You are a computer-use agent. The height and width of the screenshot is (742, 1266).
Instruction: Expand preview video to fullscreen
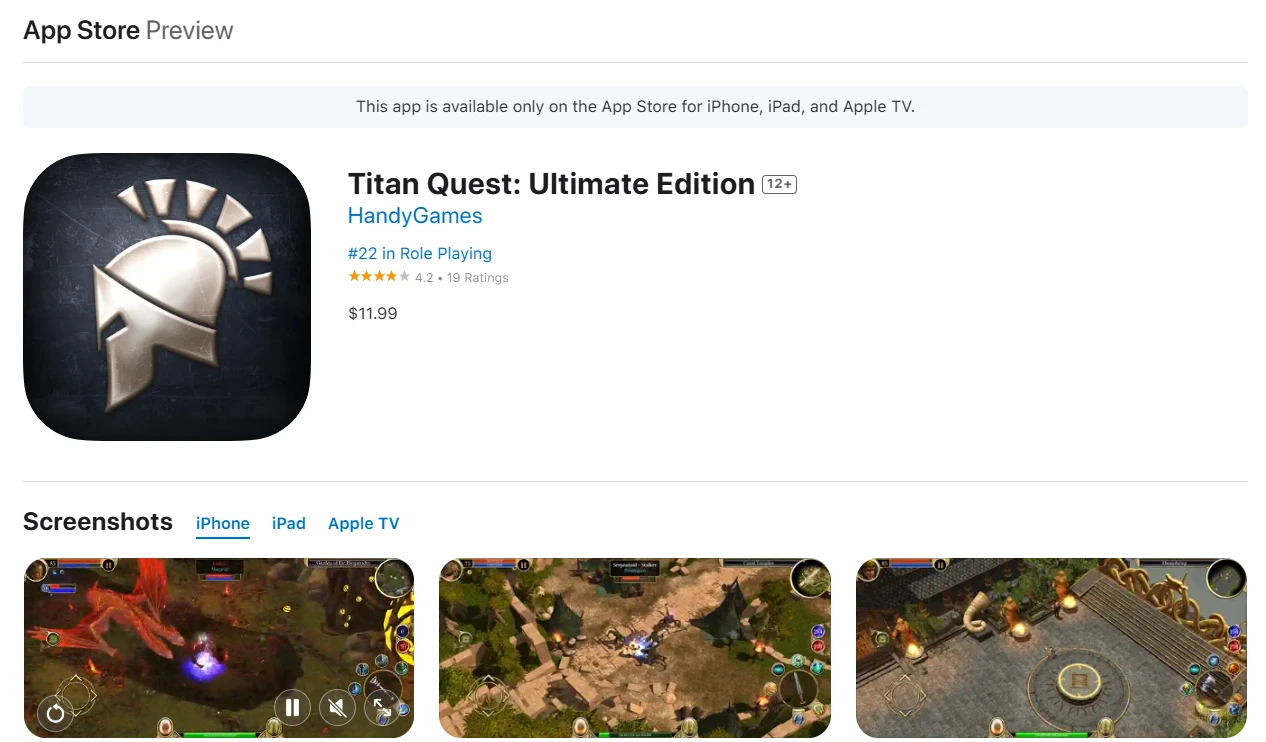(x=382, y=709)
